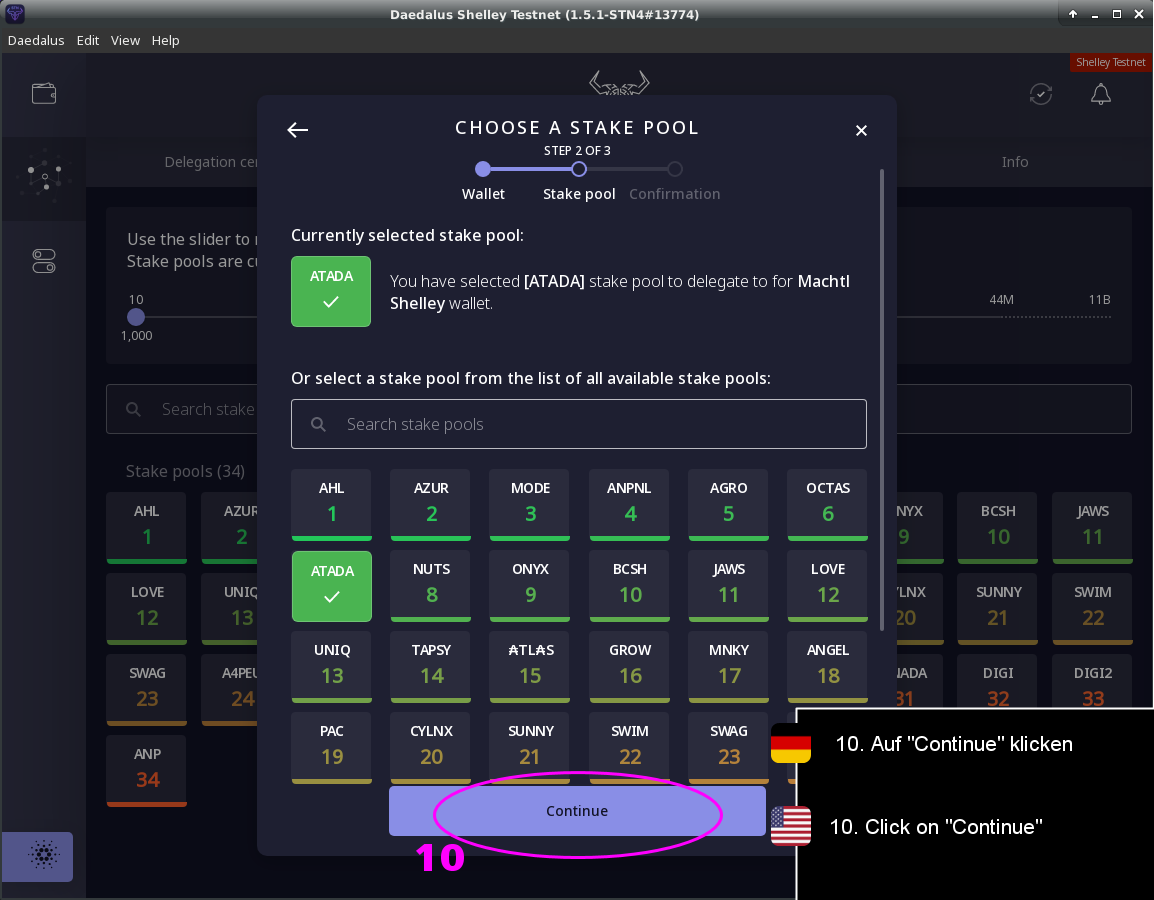The width and height of the screenshot is (1154, 900).
Task: Click the Wallet step dot in the stepper
Action: point(483,169)
